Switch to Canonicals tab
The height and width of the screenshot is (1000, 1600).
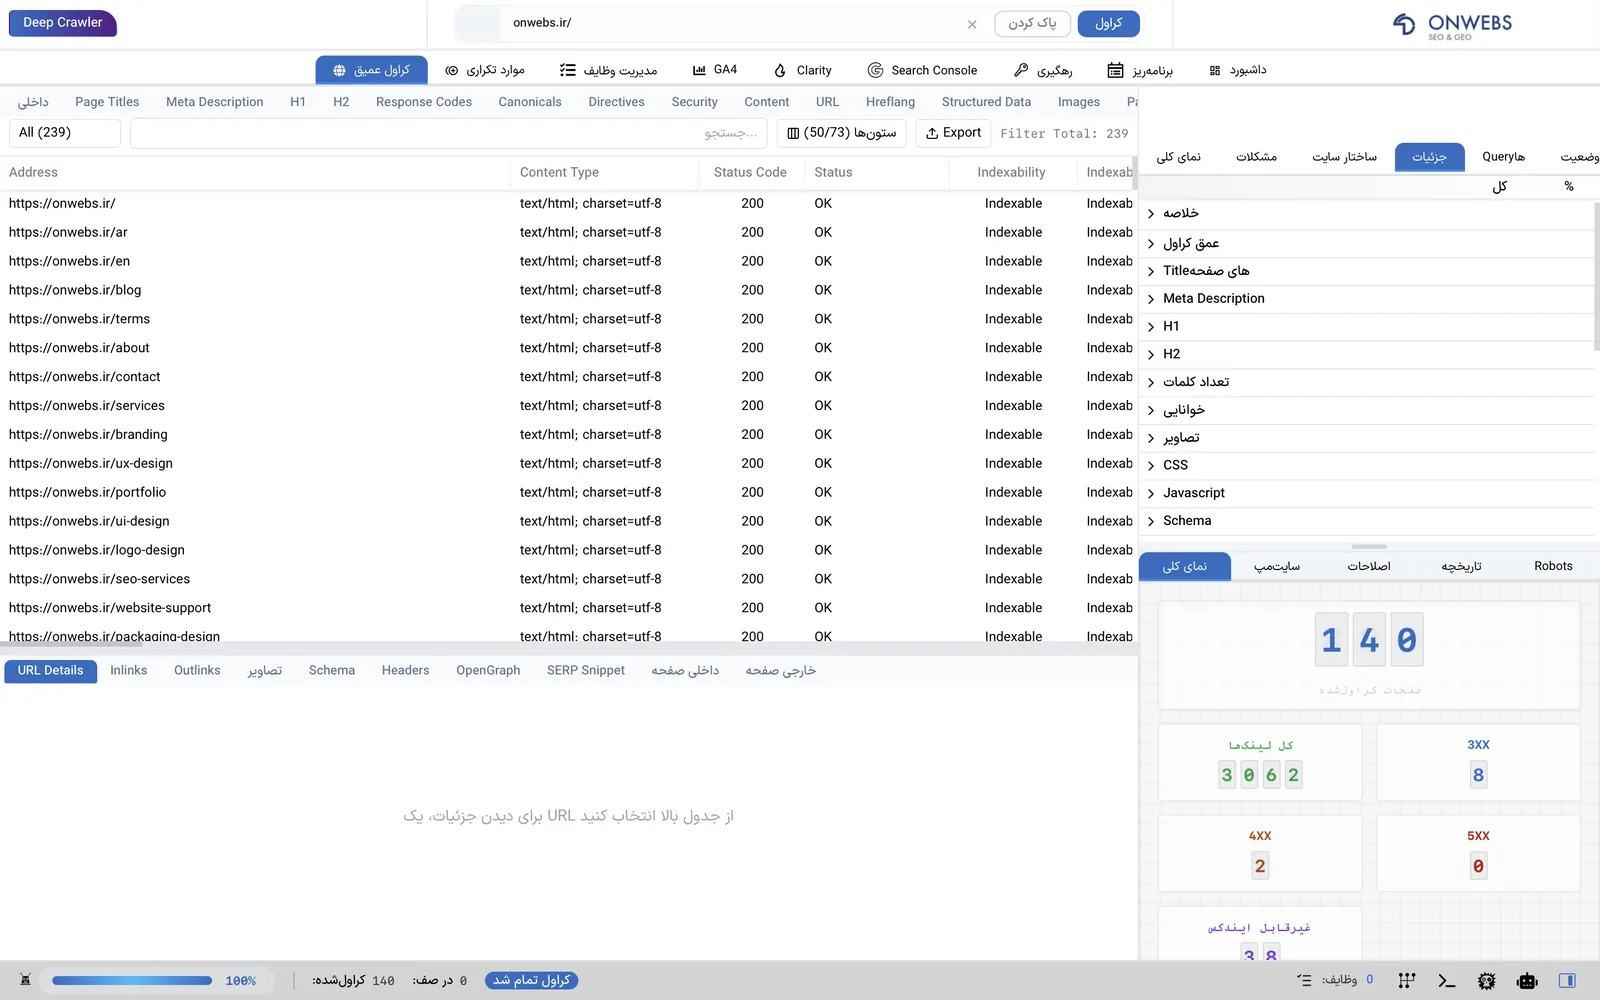pyautogui.click(x=530, y=102)
